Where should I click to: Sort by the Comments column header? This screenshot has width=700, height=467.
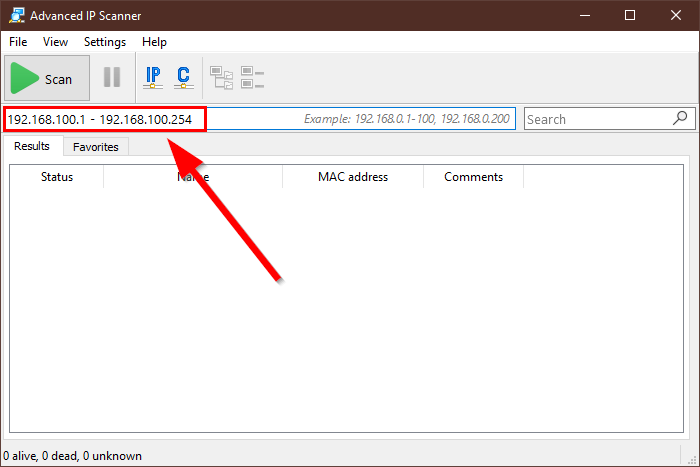click(473, 177)
